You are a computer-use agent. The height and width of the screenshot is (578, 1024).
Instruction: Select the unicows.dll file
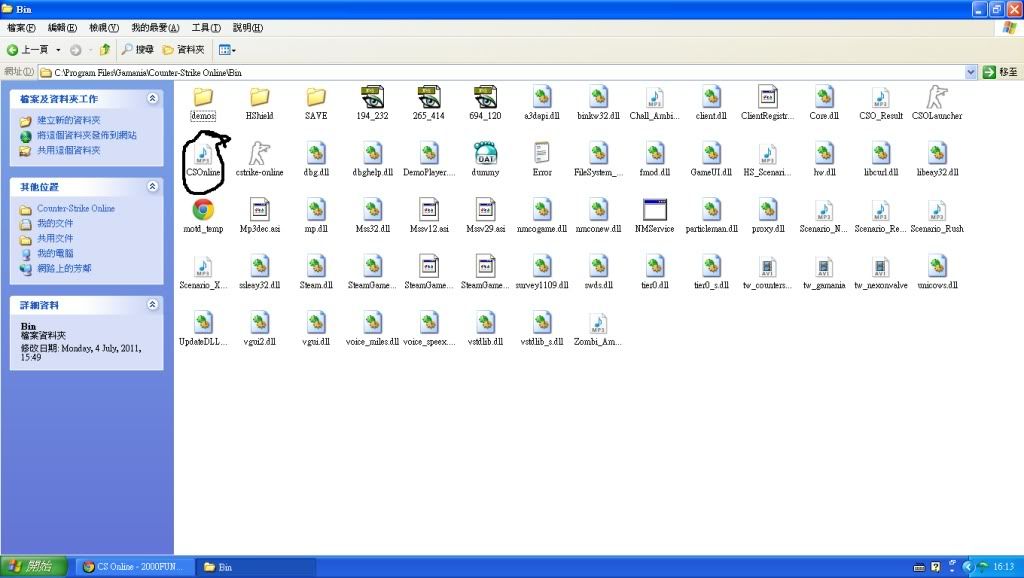[937, 273]
